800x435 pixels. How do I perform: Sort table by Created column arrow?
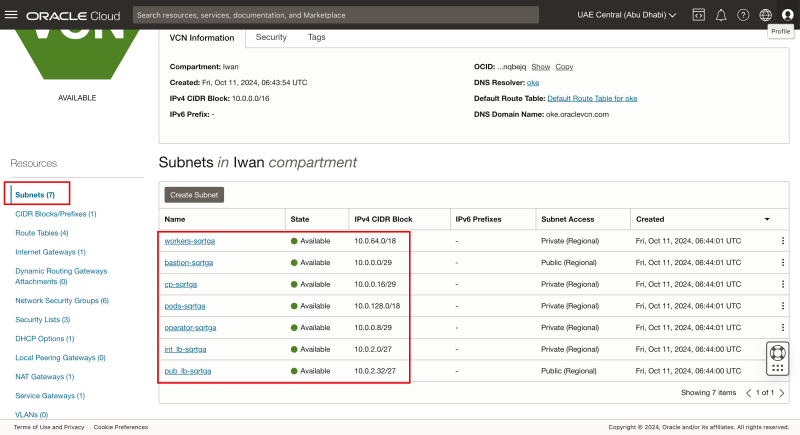tap(767, 218)
